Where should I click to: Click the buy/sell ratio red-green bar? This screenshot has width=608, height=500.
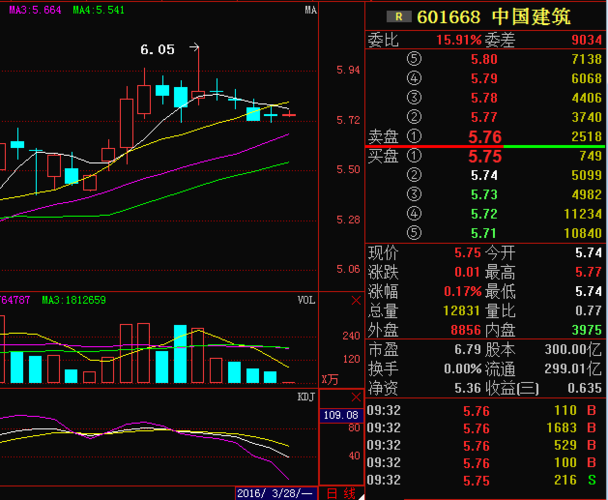[x=485, y=147]
